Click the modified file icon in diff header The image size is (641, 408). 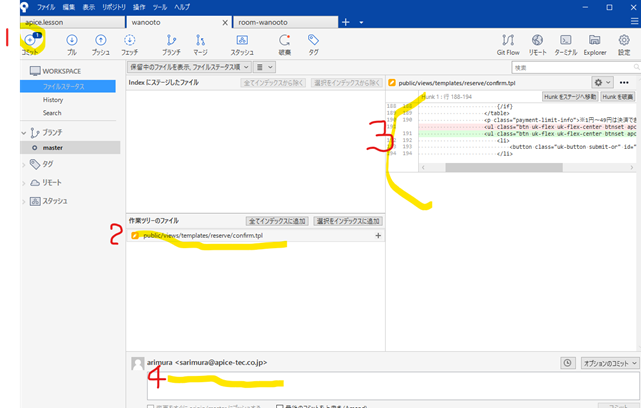392,83
